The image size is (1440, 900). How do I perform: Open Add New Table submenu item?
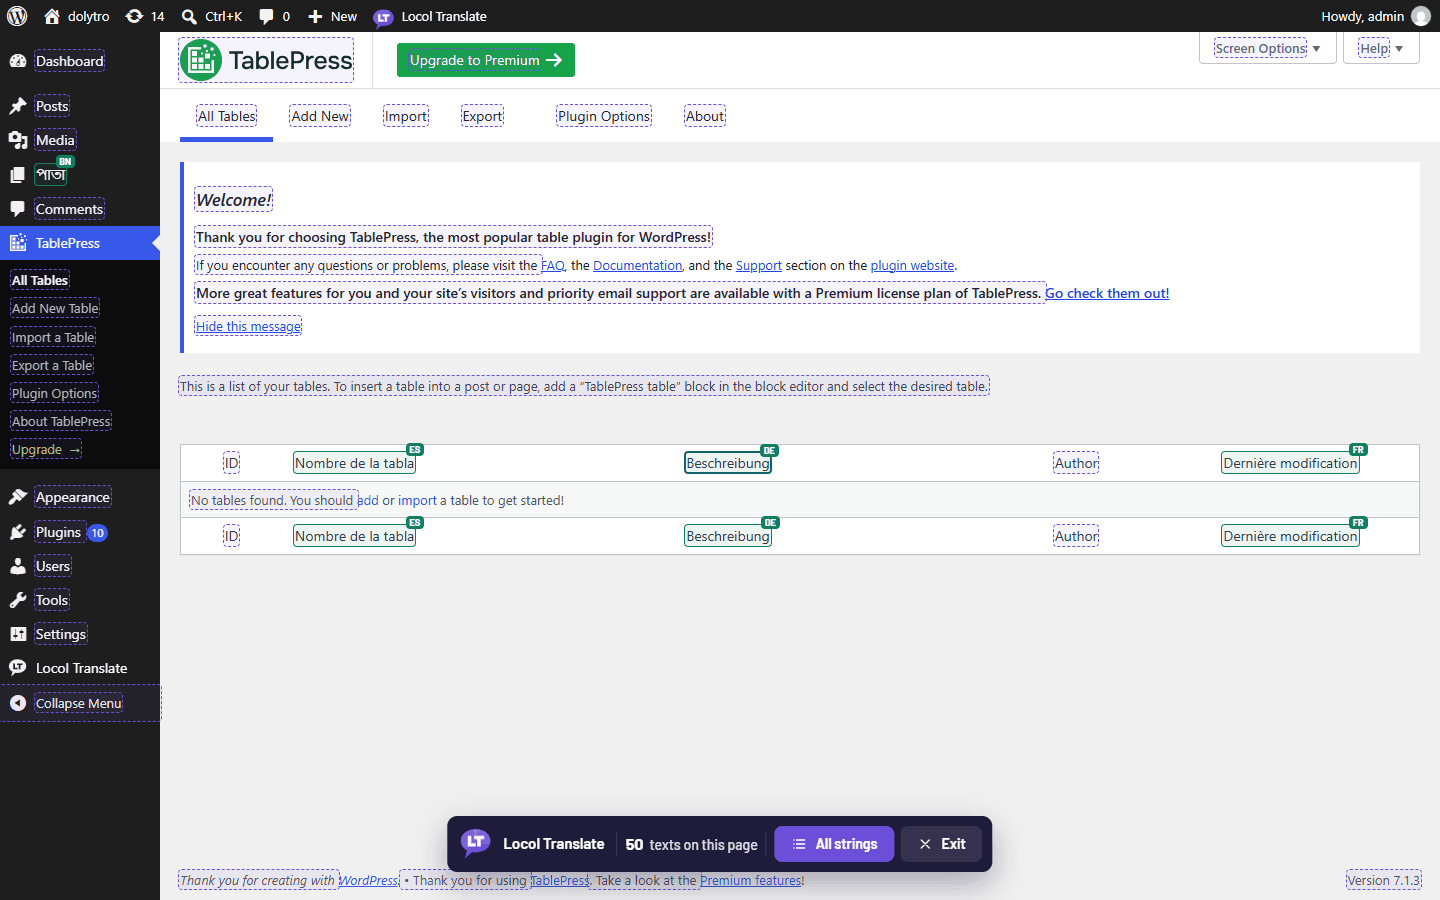55,308
